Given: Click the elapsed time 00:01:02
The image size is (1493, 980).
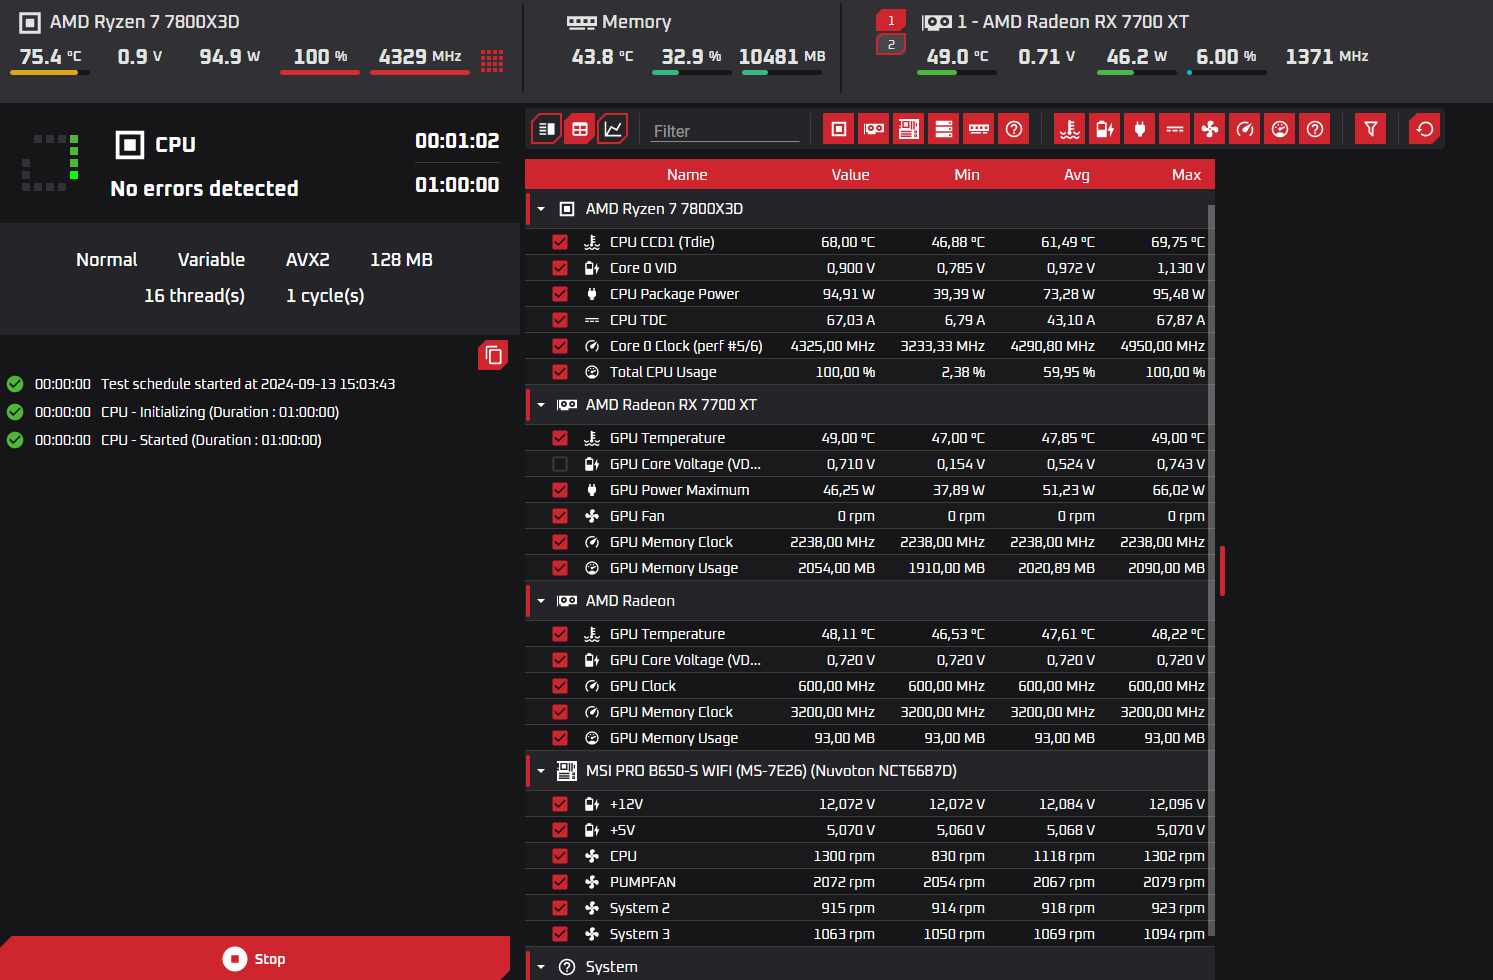Looking at the screenshot, I should pyautogui.click(x=457, y=141).
